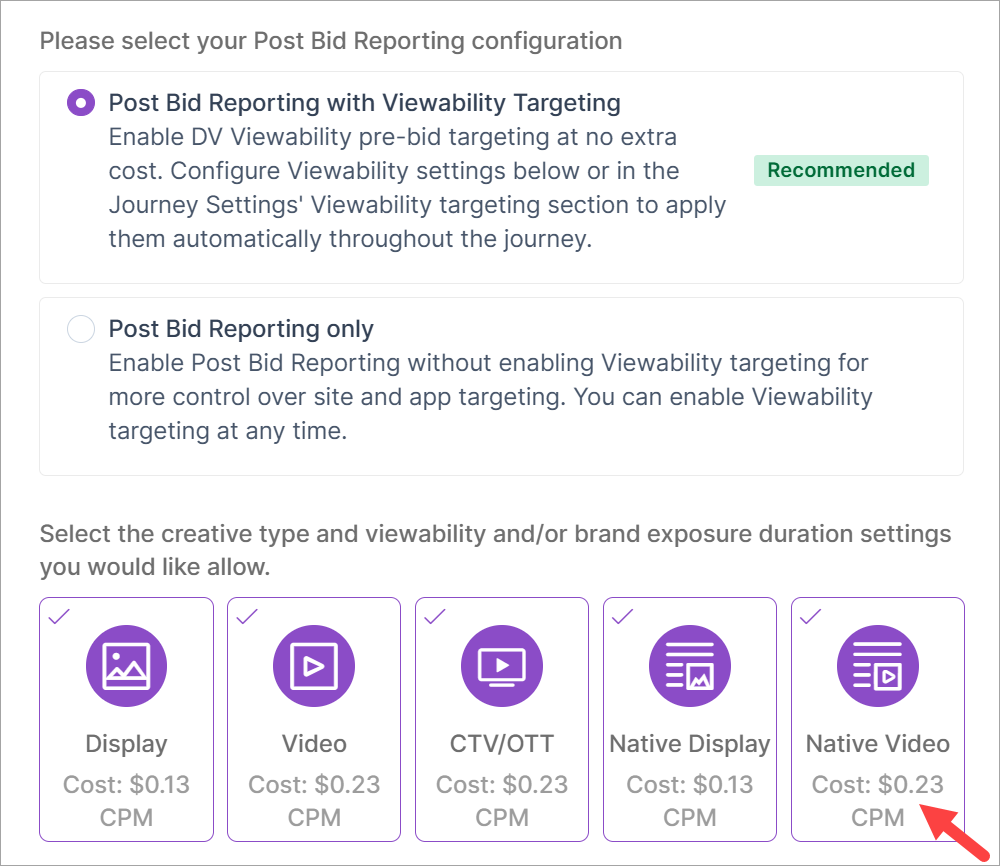Click the Video card label text
This screenshot has width=1000, height=866.
pos(314,744)
